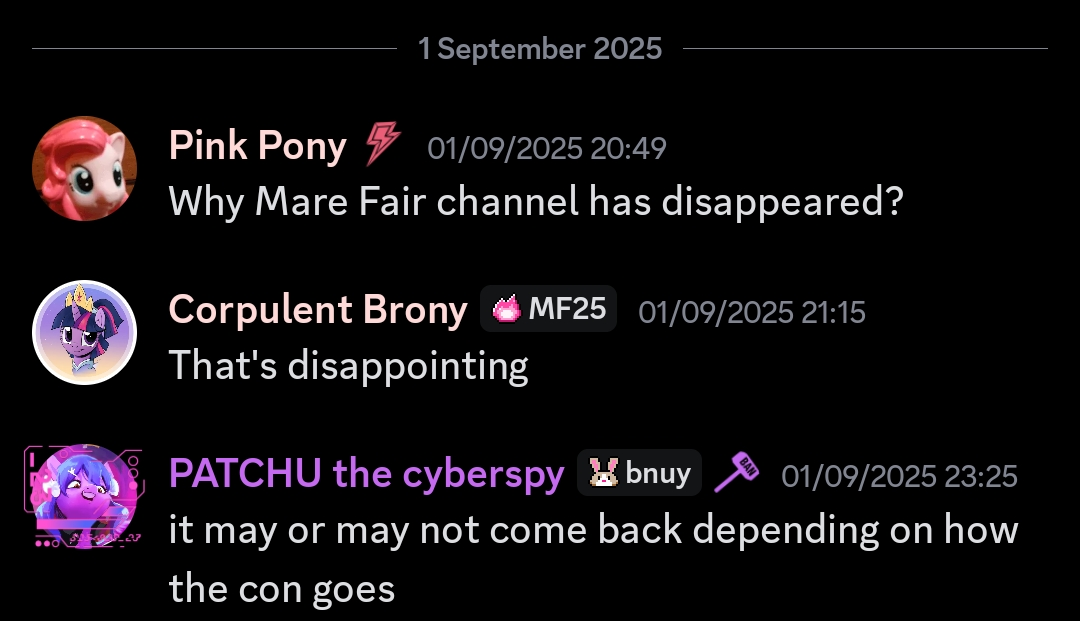Click the username PATCHU the cyberspy
Viewport: 1080px width, 621px height.
(x=366, y=474)
